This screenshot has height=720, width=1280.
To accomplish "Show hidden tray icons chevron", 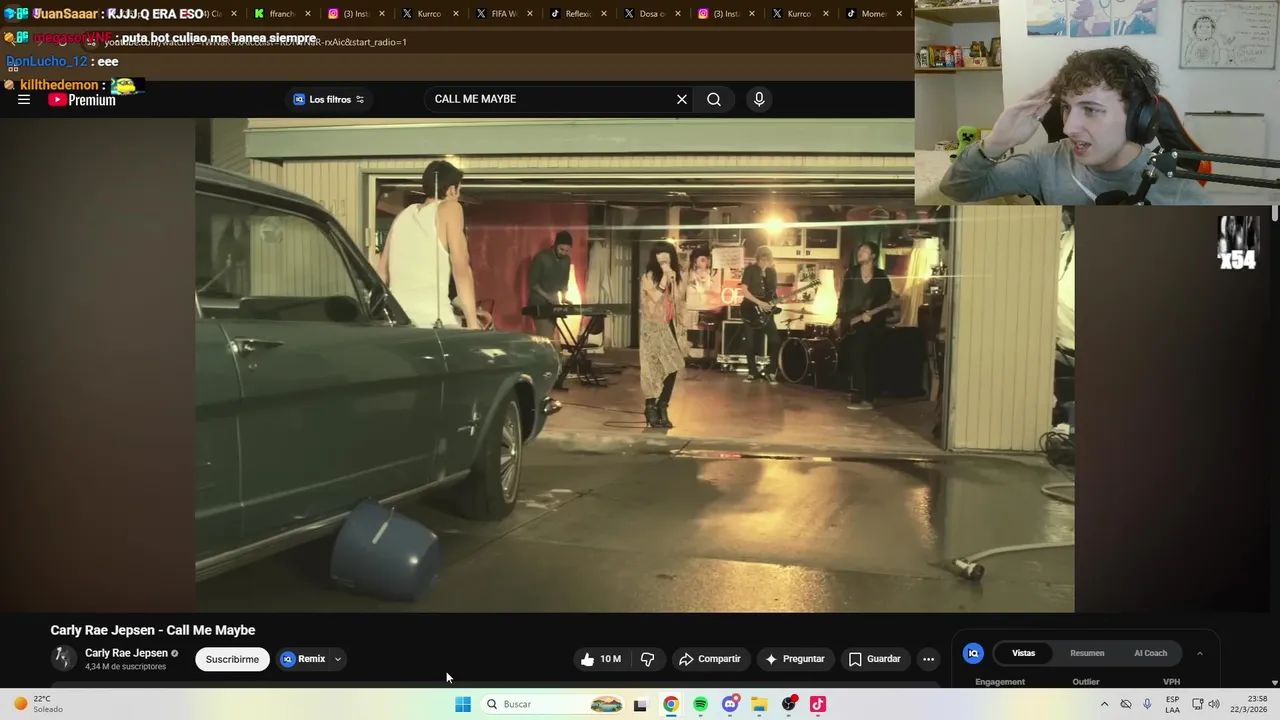I will [x=1104, y=704].
